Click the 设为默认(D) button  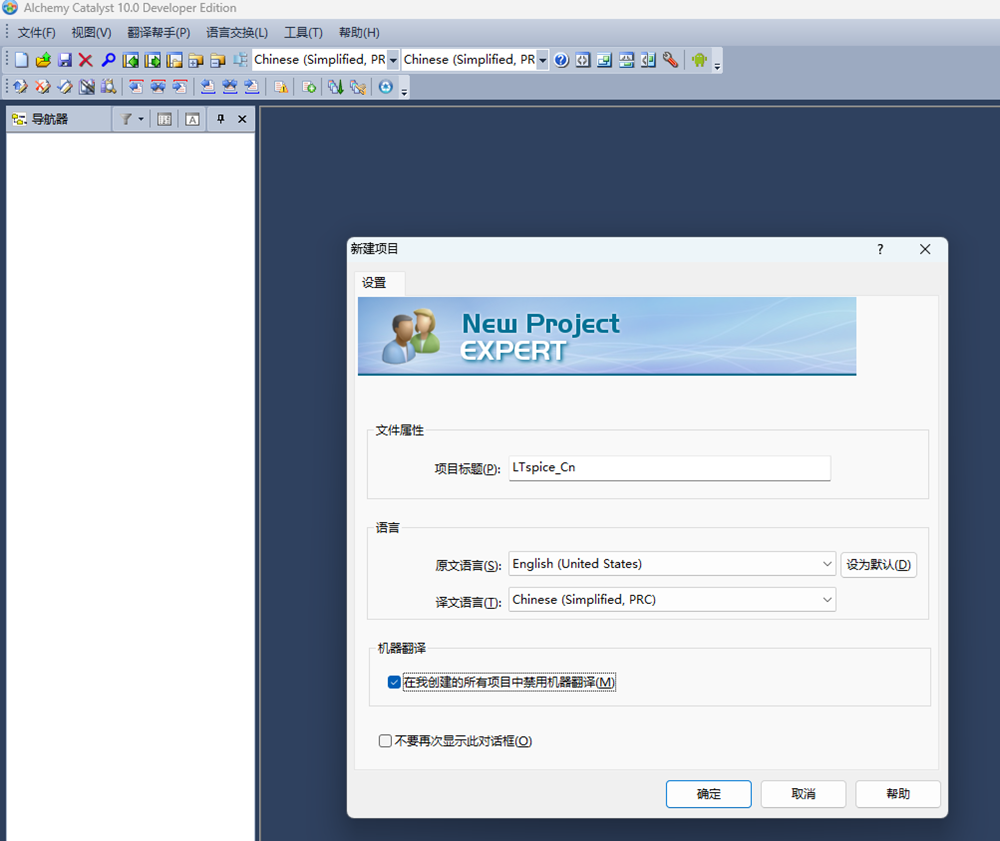[879, 565]
